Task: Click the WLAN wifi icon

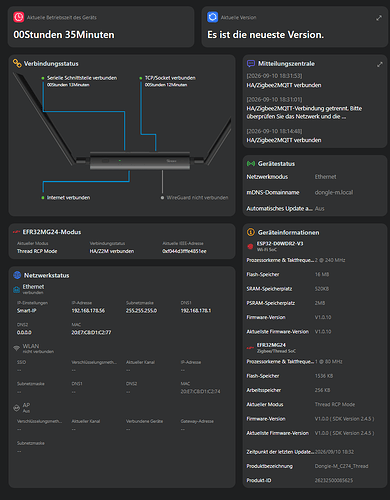Action: (x=16, y=348)
